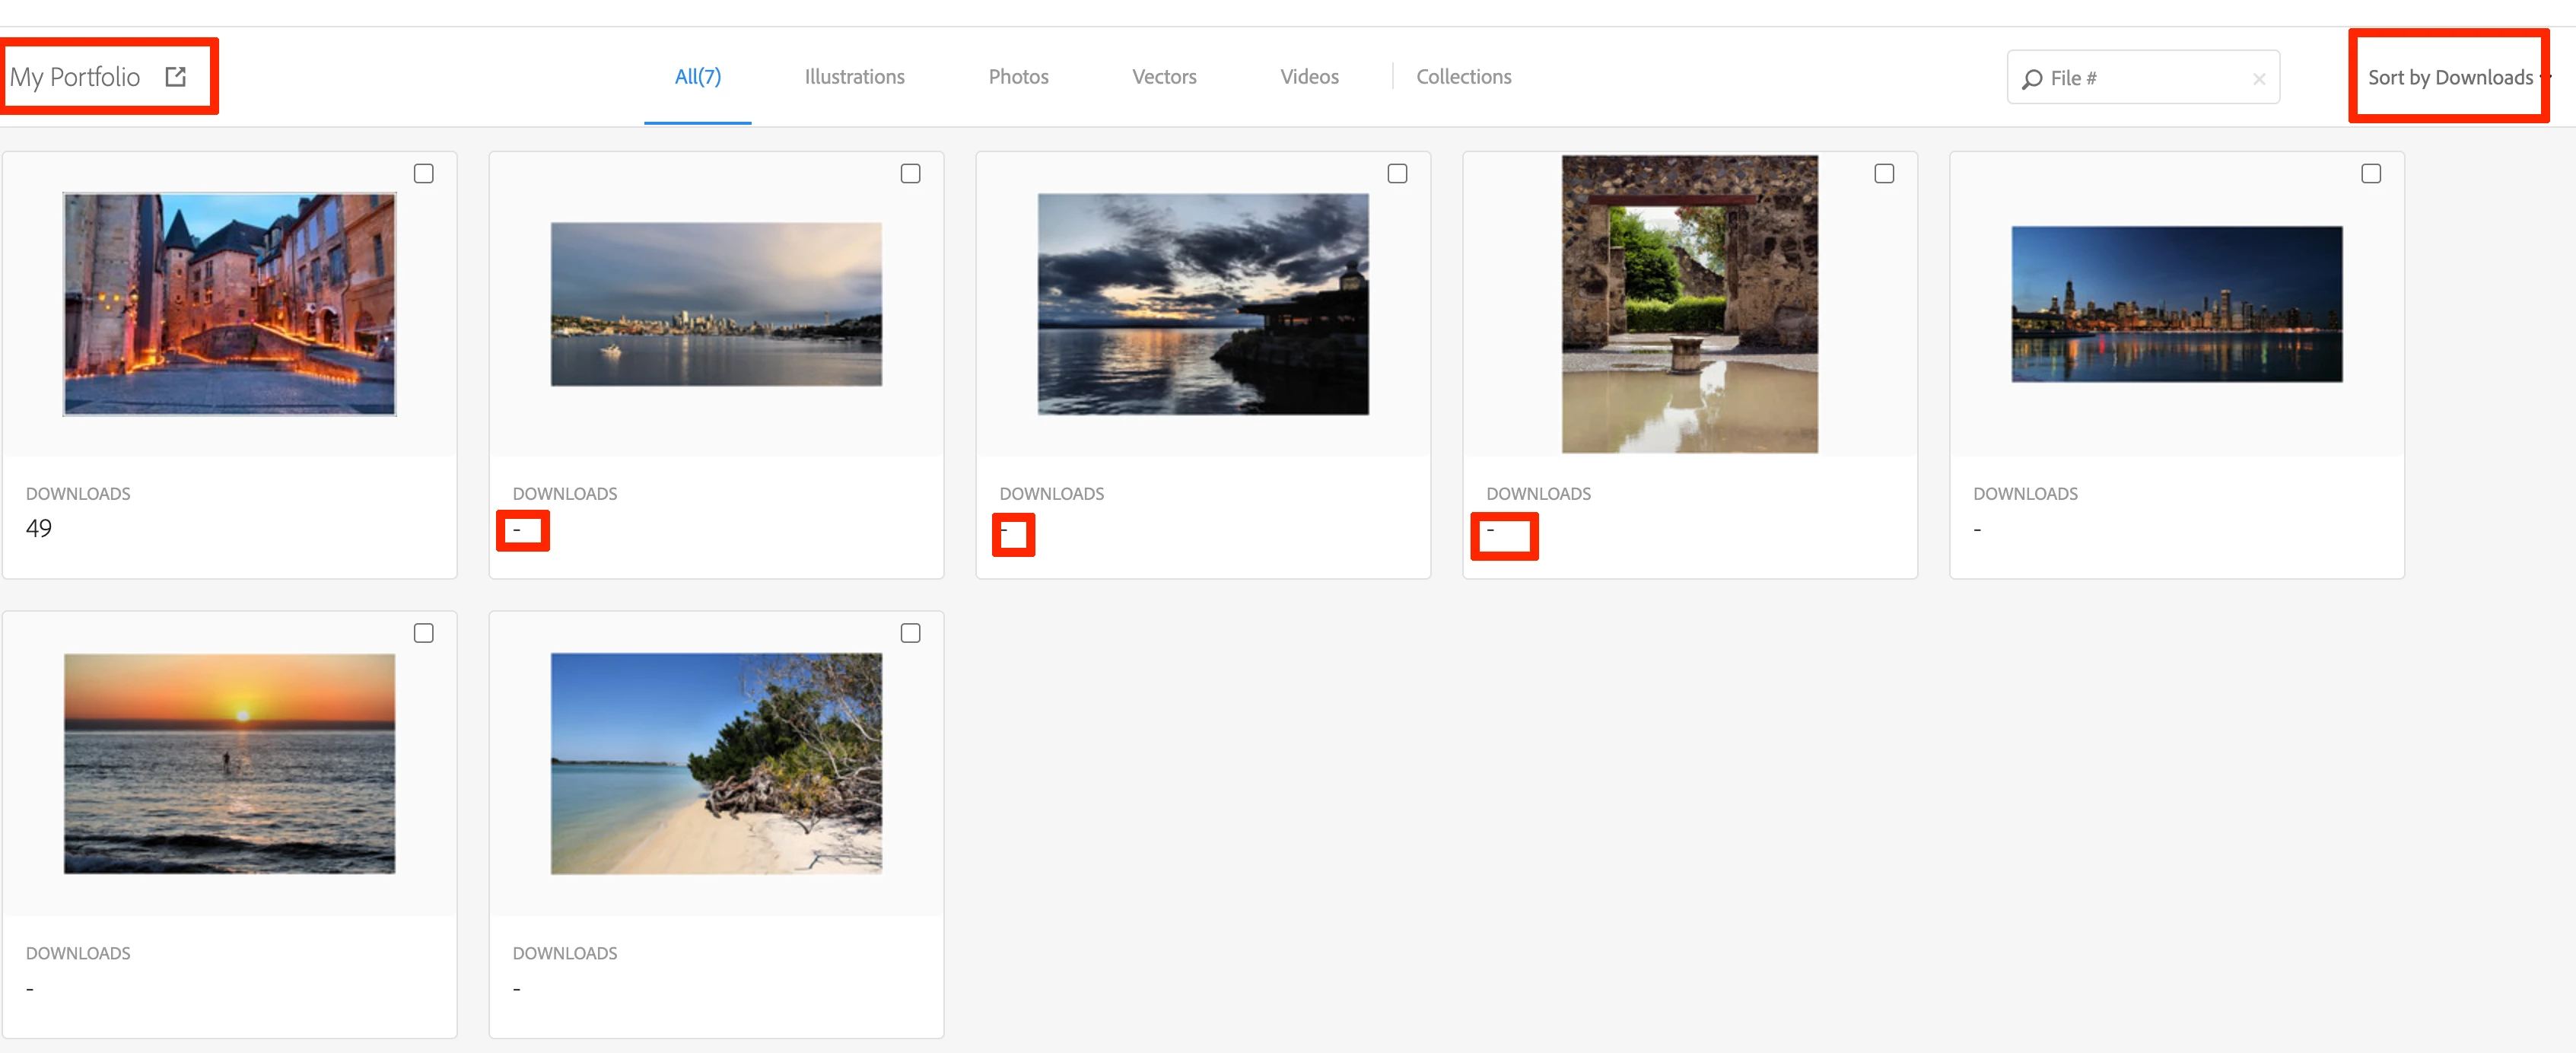The image size is (2576, 1053).
Task: Open the Vectors tab
Action: [x=1163, y=77]
